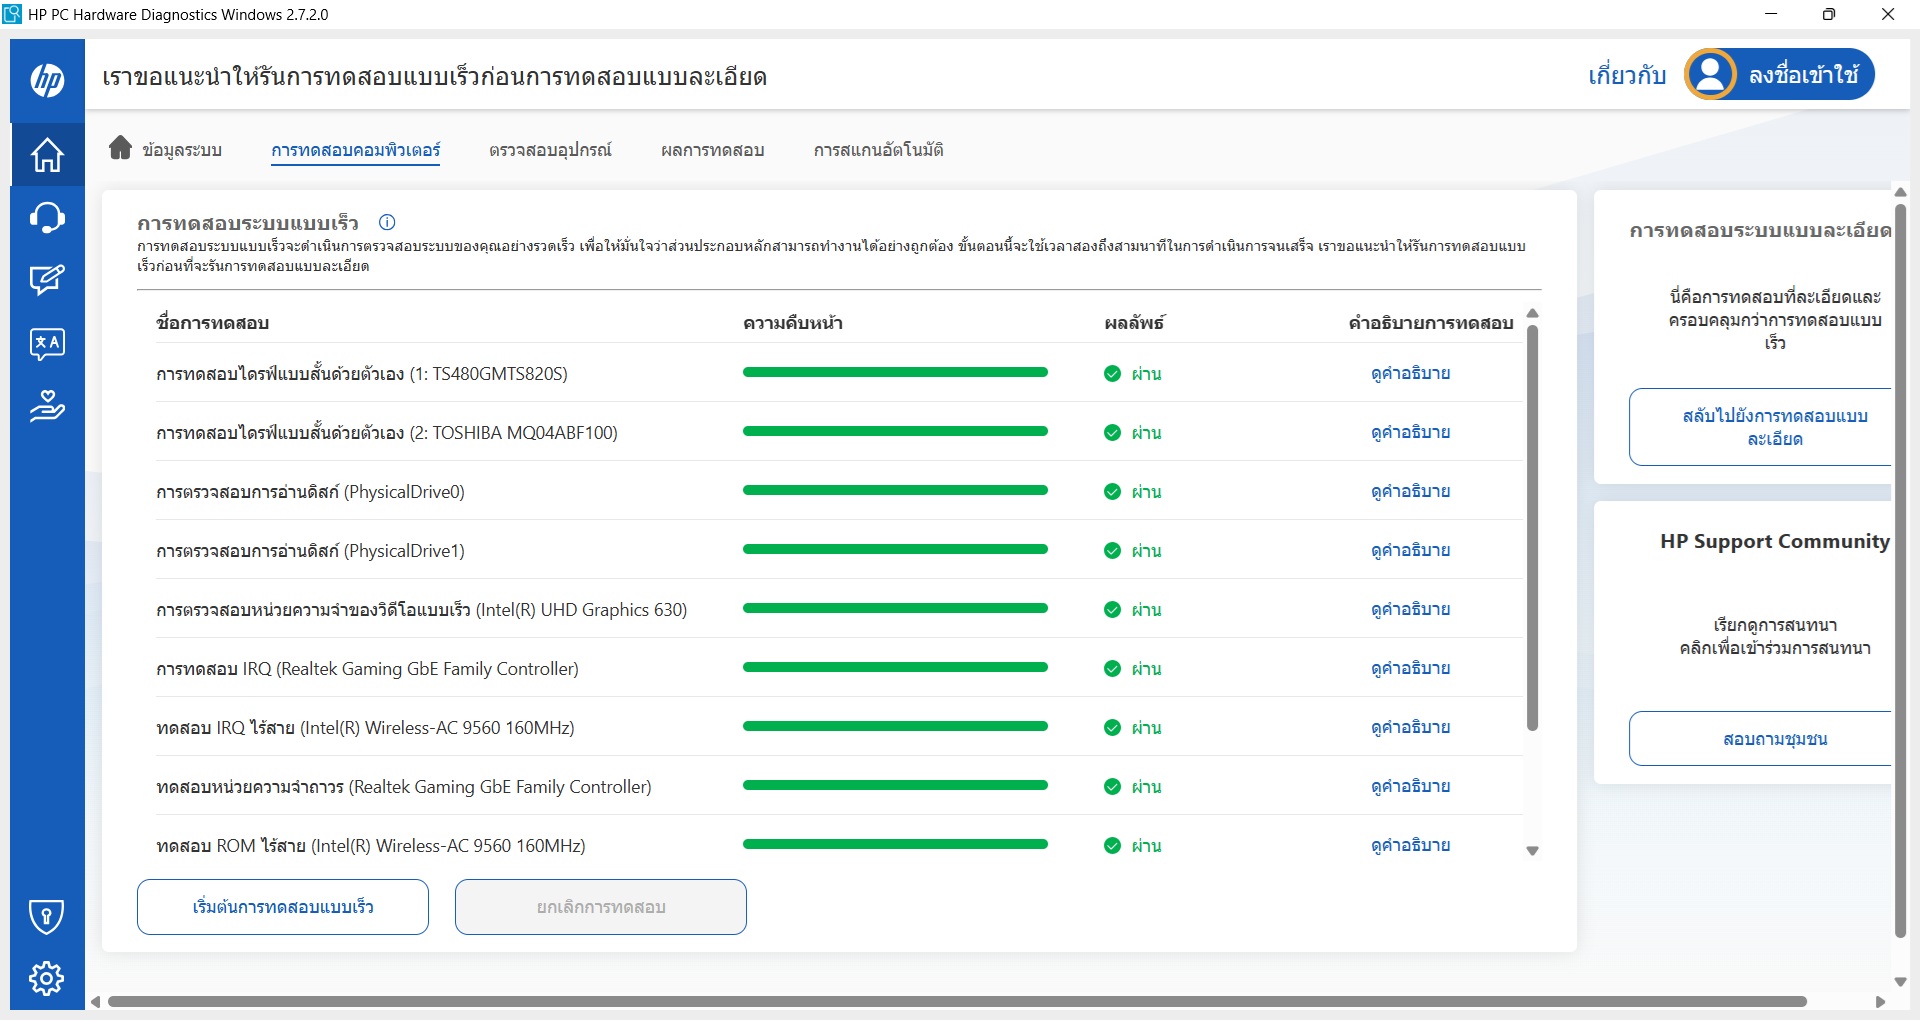Click the pass check for การทดสอบ IRQ Realtek row
Image resolution: width=1920 pixels, height=1020 pixels.
coord(1112,668)
